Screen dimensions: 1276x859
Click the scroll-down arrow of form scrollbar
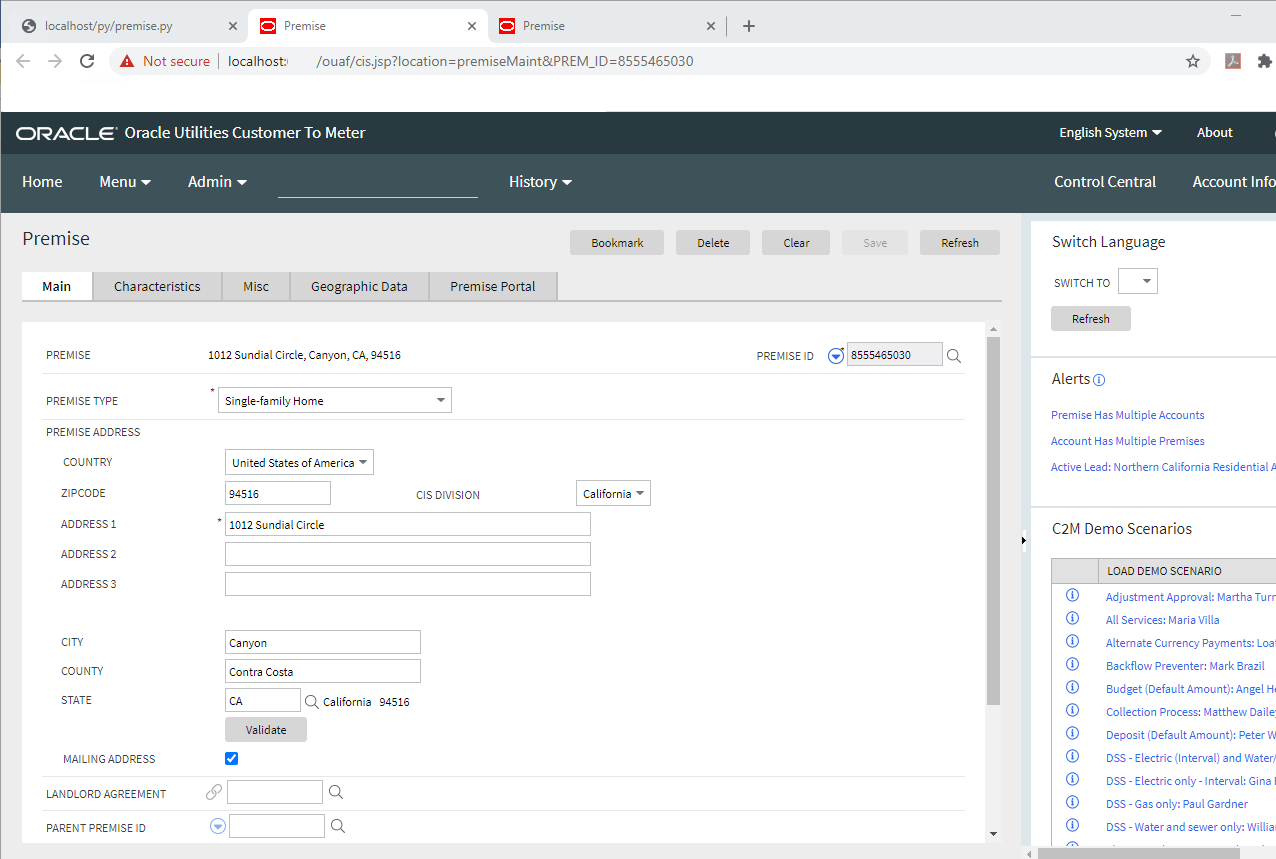[993, 834]
